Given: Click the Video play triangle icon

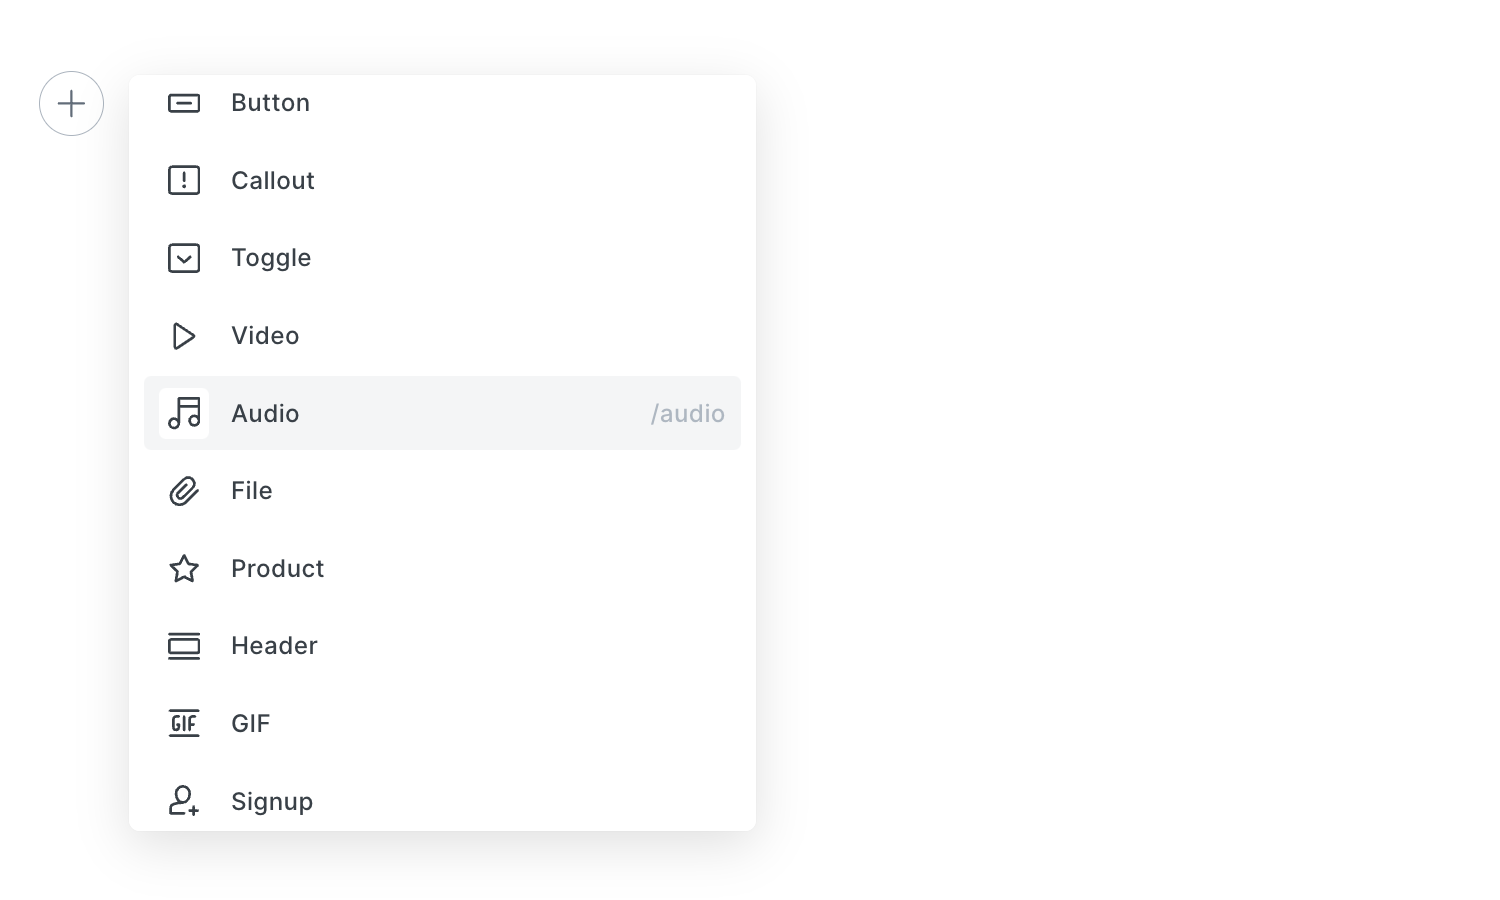Looking at the screenshot, I should pyautogui.click(x=184, y=336).
